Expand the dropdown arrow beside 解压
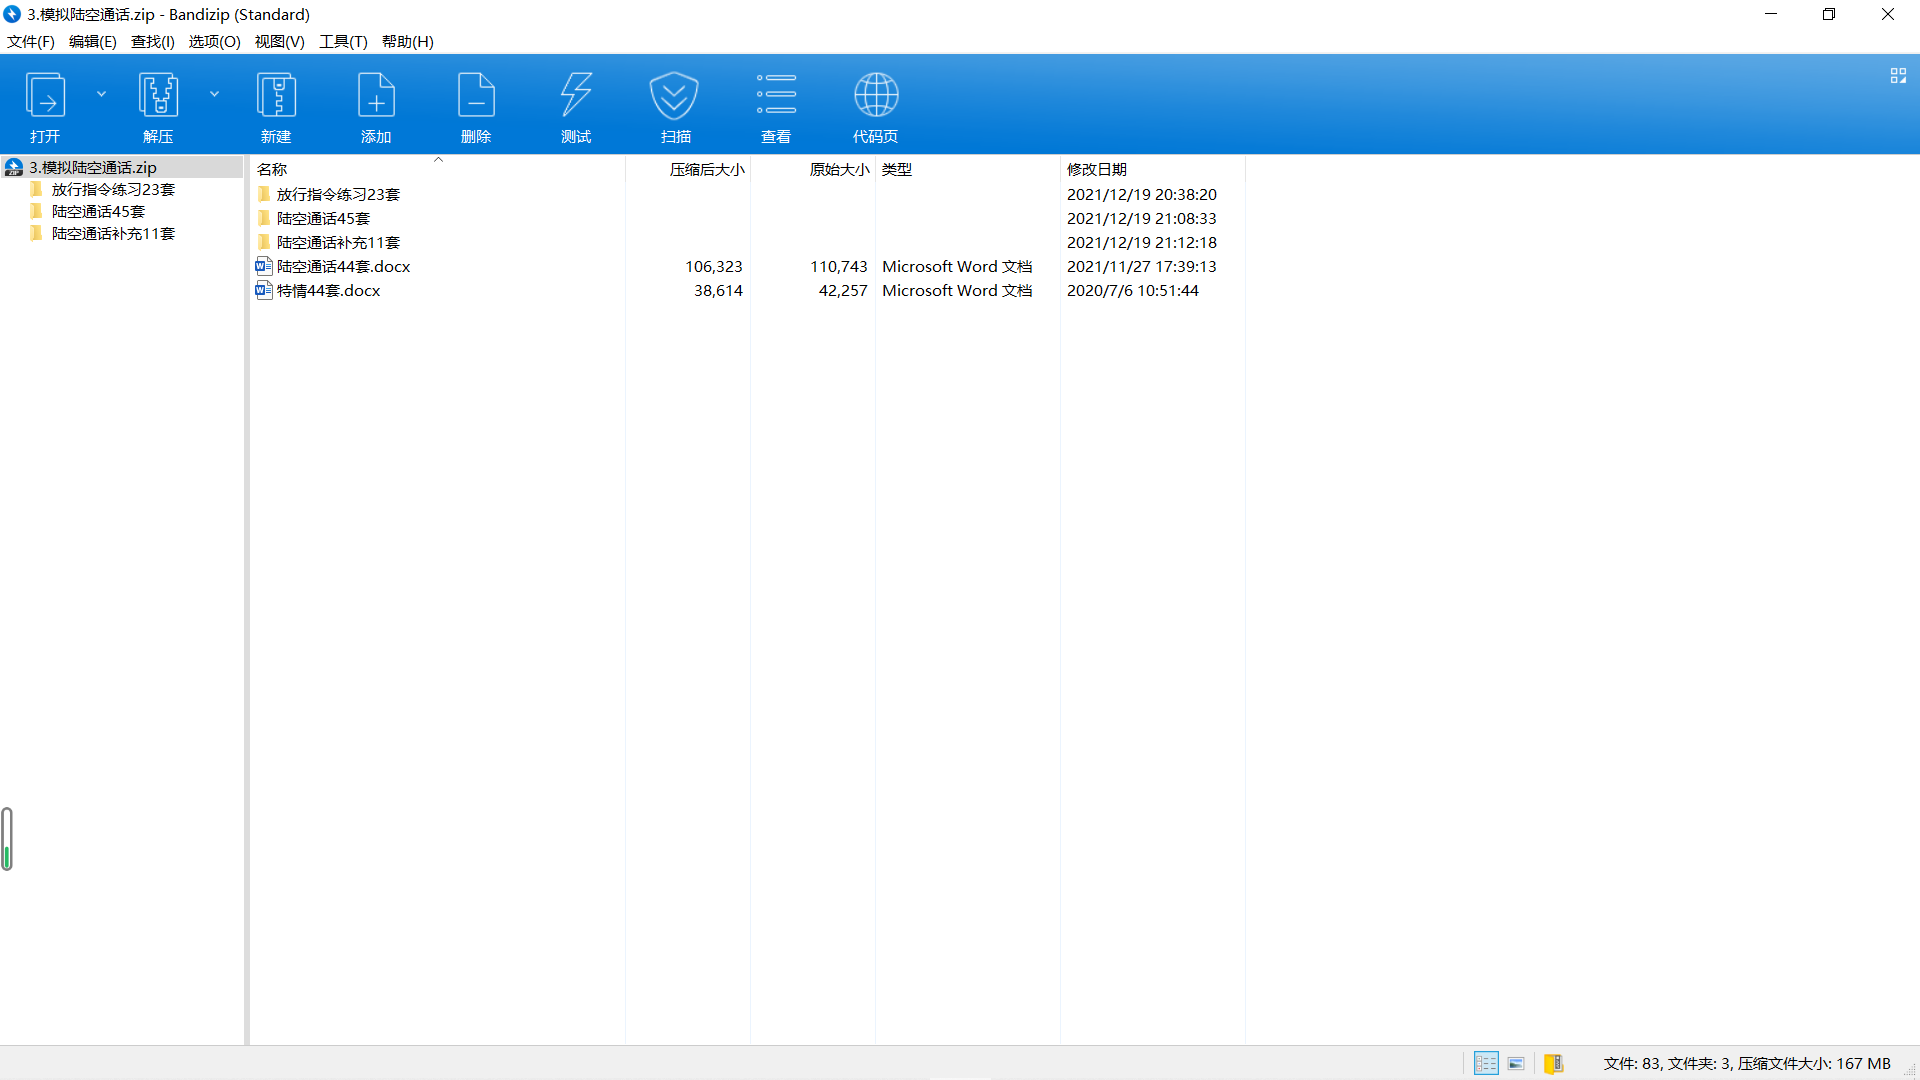1920x1080 pixels. [x=214, y=94]
